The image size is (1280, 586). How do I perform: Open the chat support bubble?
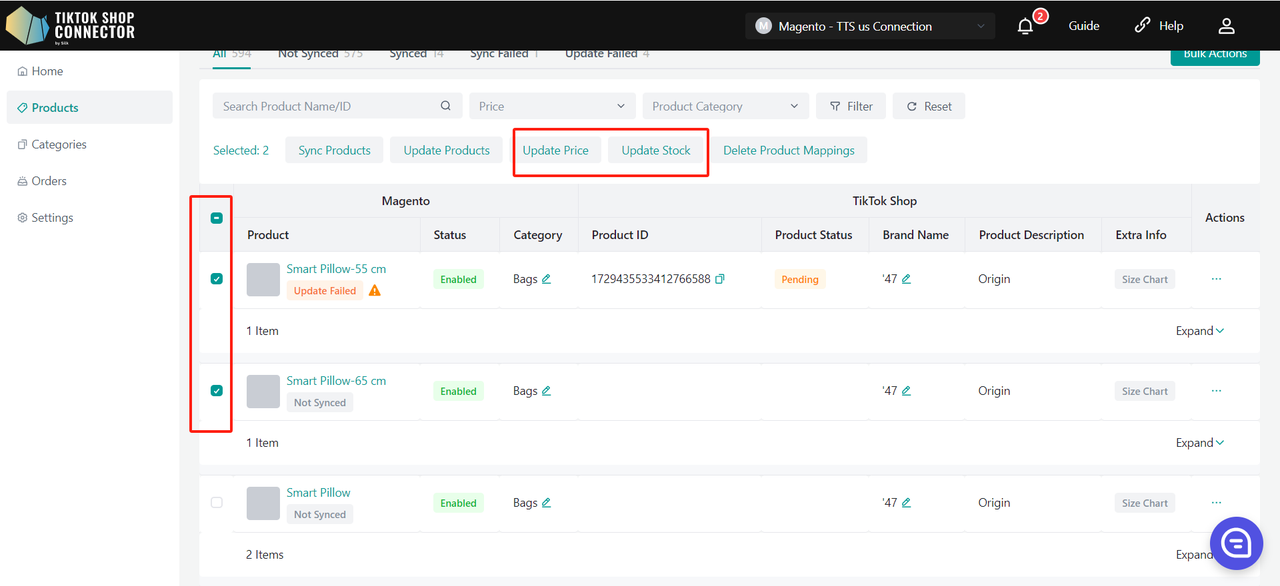pyautogui.click(x=1236, y=543)
